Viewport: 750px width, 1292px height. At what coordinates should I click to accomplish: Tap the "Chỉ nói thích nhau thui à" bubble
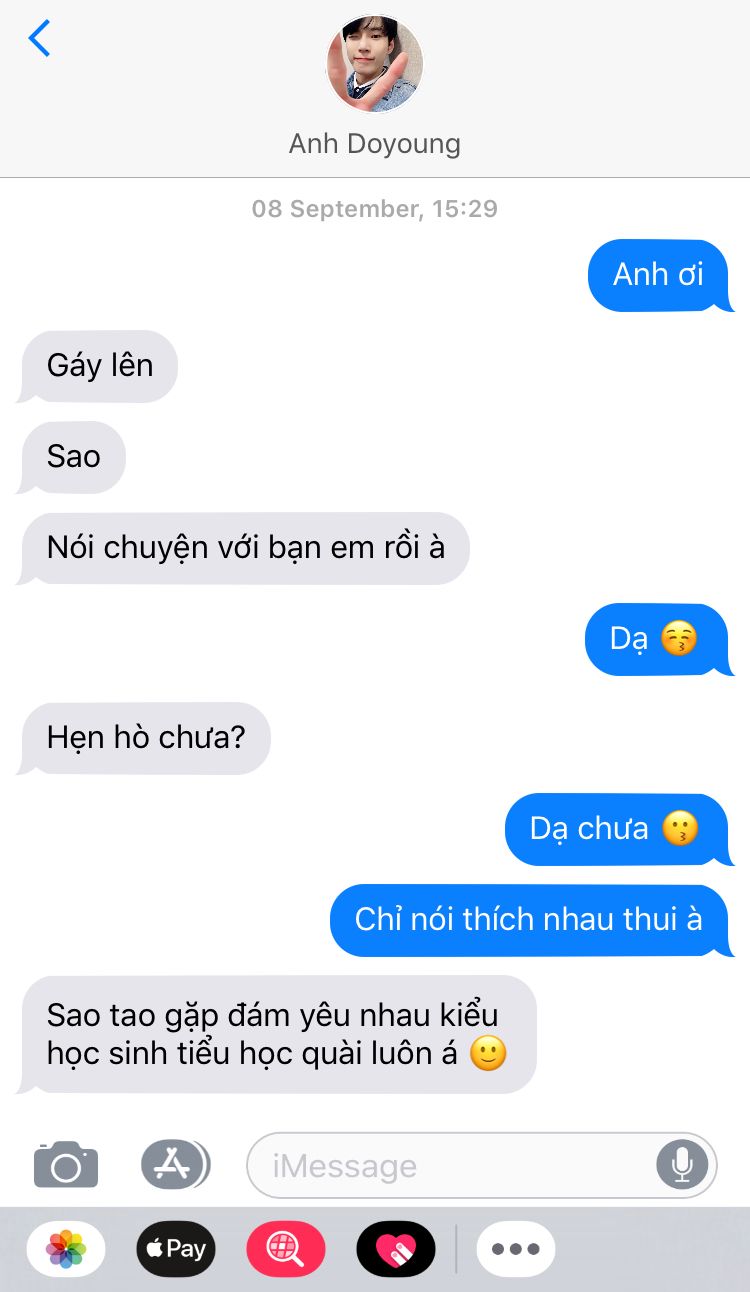point(531,920)
